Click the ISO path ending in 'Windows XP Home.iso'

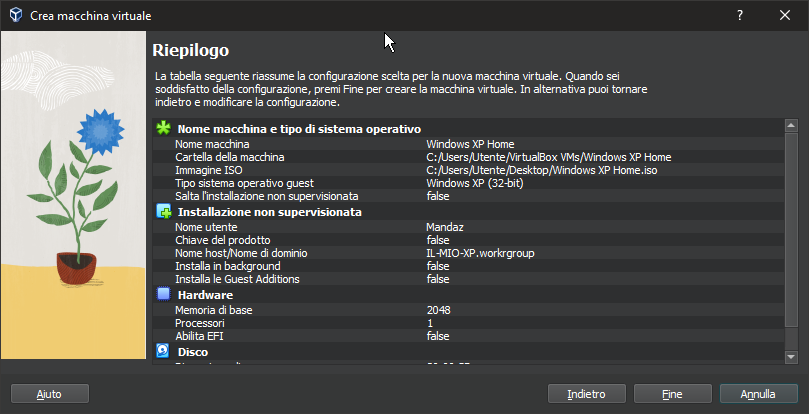coord(542,170)
